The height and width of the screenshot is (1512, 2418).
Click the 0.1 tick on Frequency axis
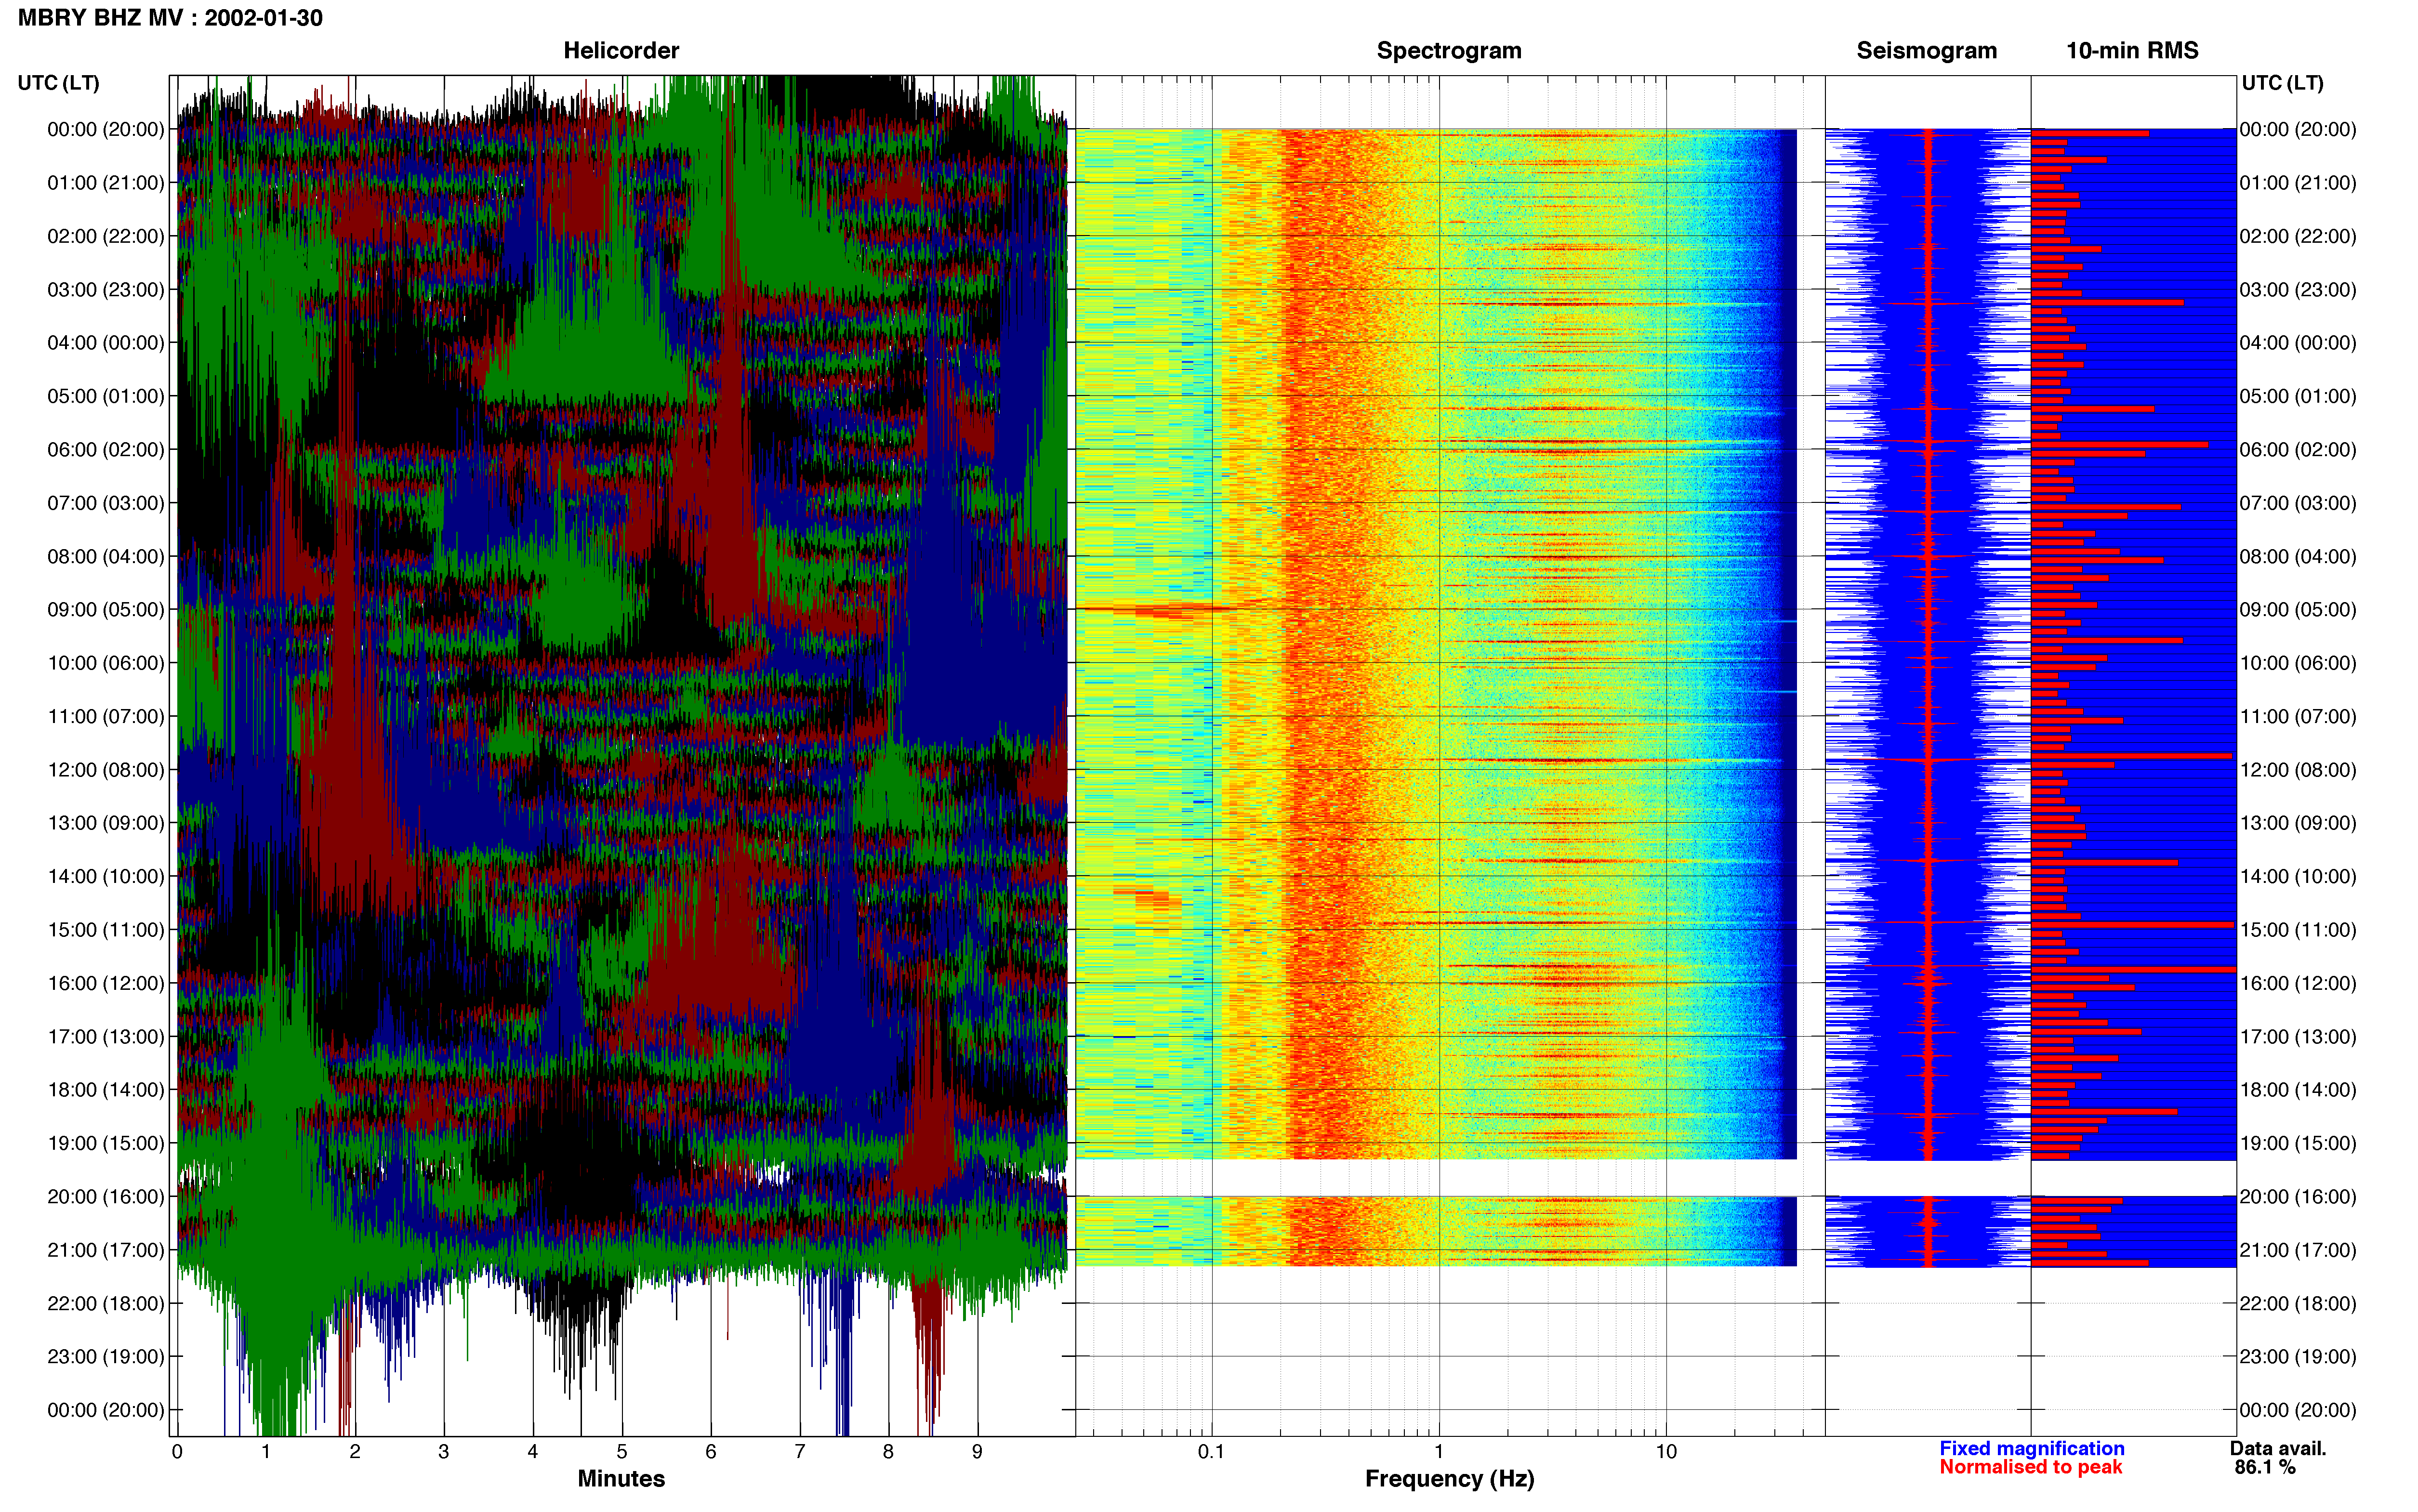tap(1211, 1452)
